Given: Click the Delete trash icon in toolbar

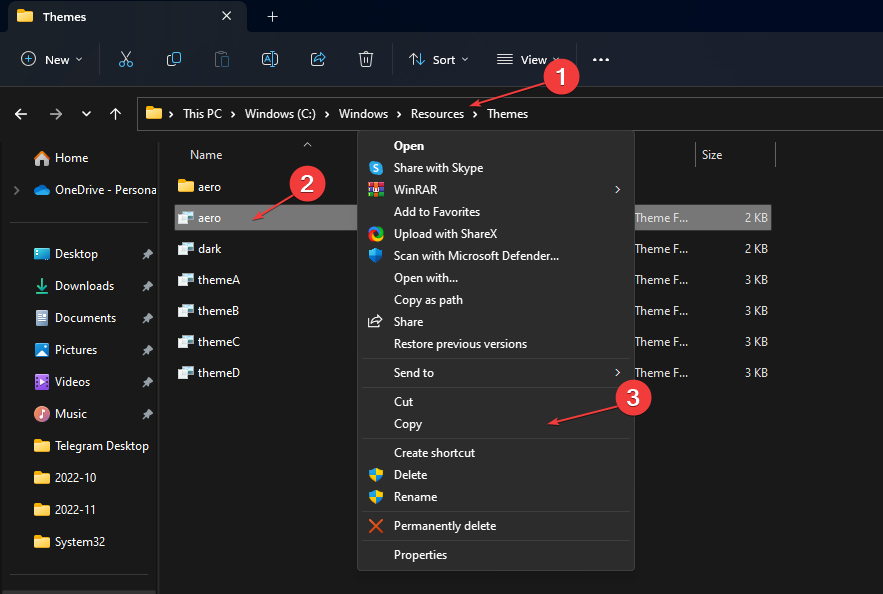Looking at the screenshot, I should pos(366,59).
